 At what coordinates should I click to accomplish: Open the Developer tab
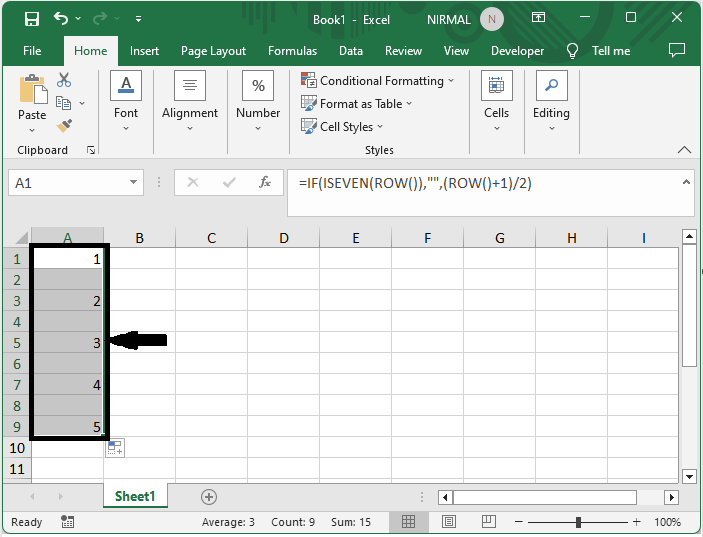(517, 51)
